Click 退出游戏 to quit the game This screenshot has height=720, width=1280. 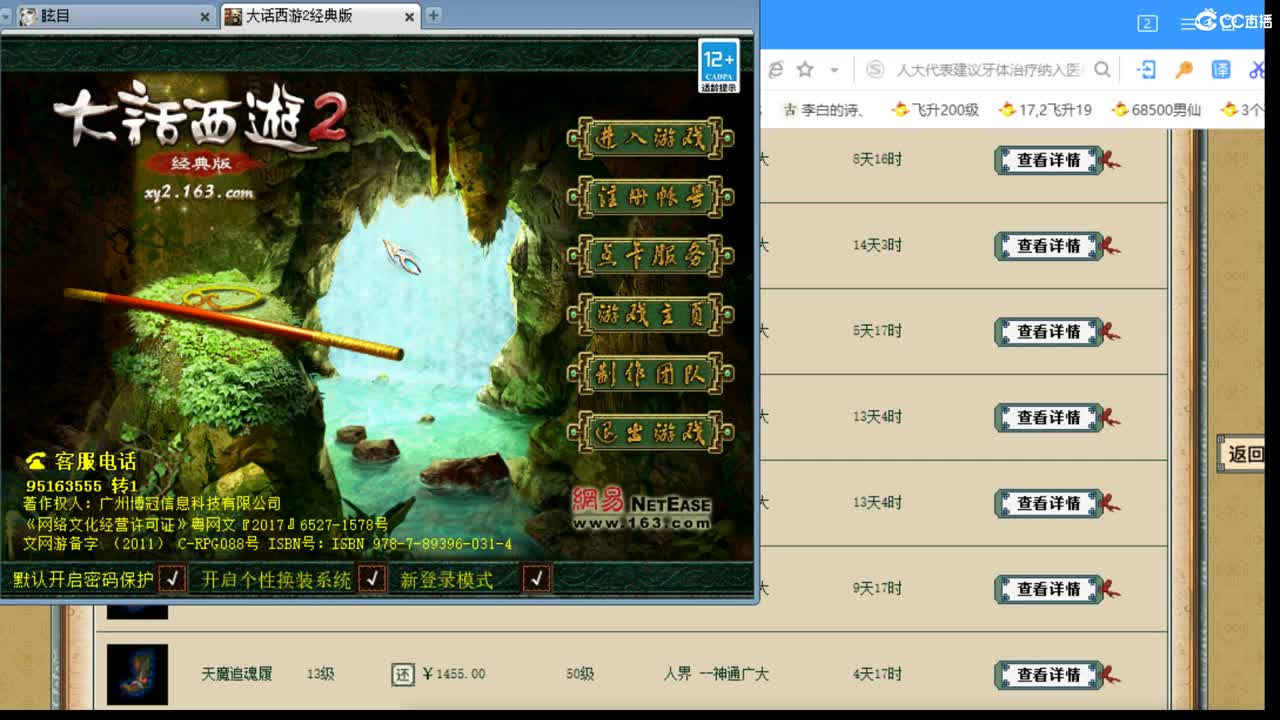(650, 433)
